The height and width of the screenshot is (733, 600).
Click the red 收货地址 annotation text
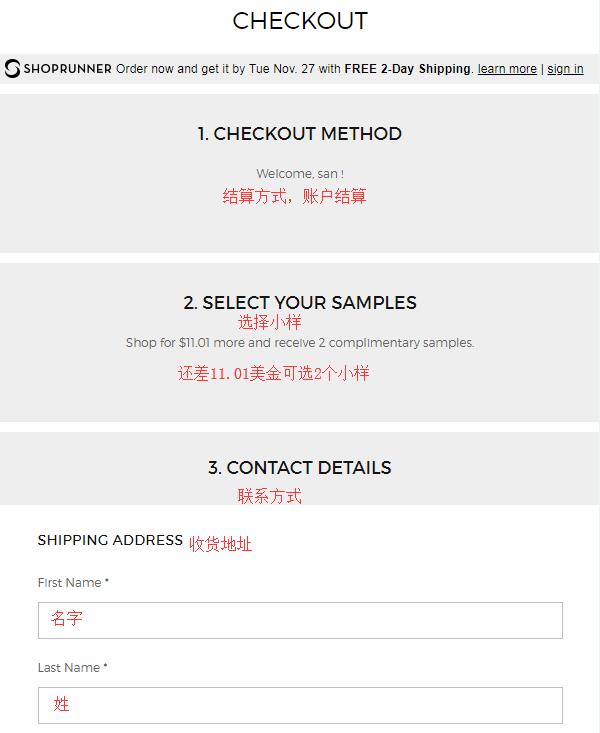[221, 544]
